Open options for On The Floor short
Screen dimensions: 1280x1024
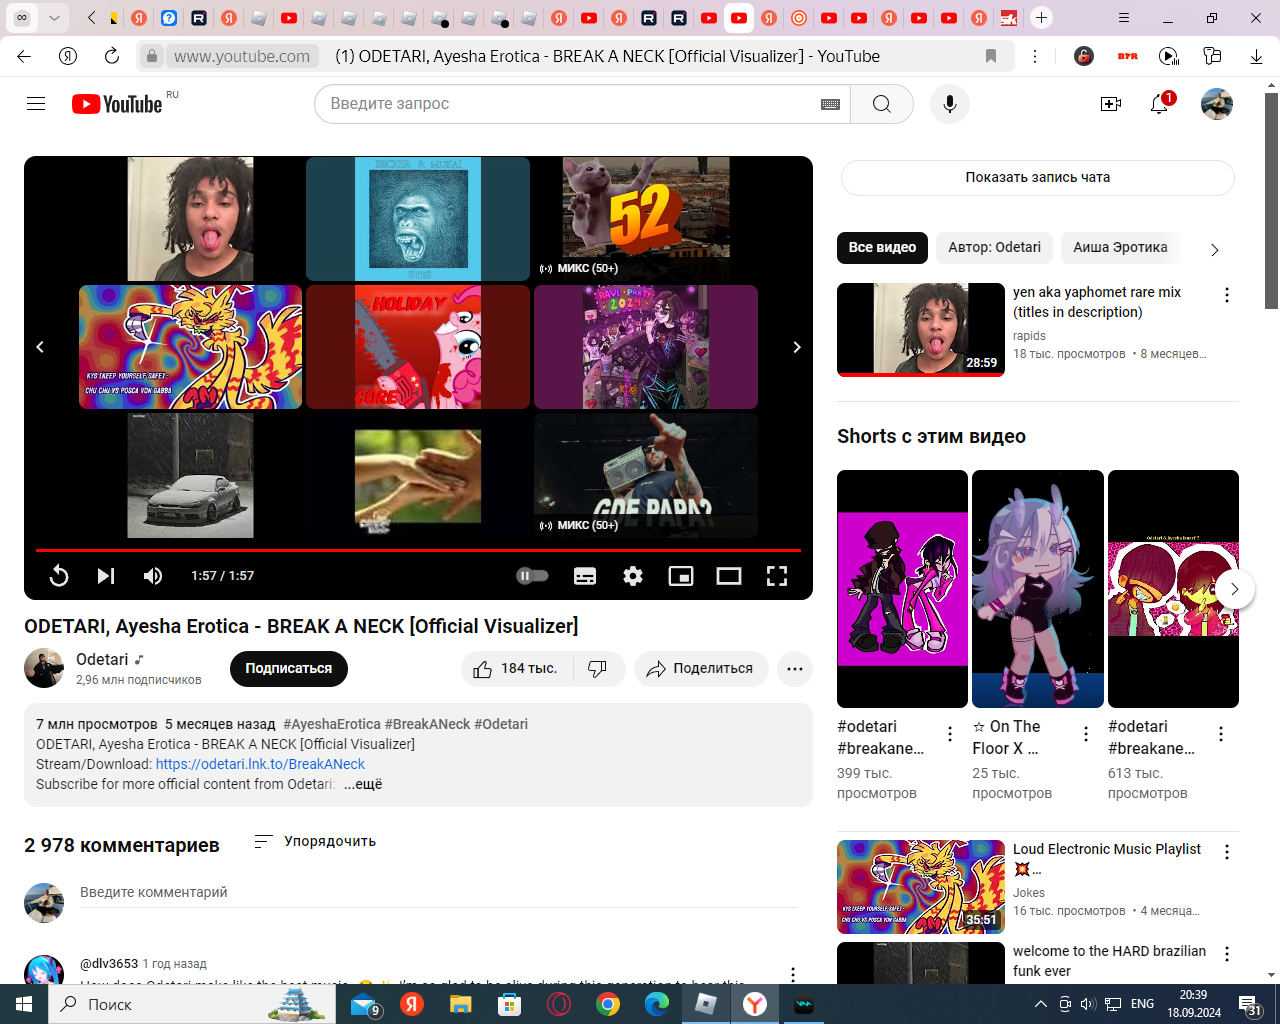1086,734
